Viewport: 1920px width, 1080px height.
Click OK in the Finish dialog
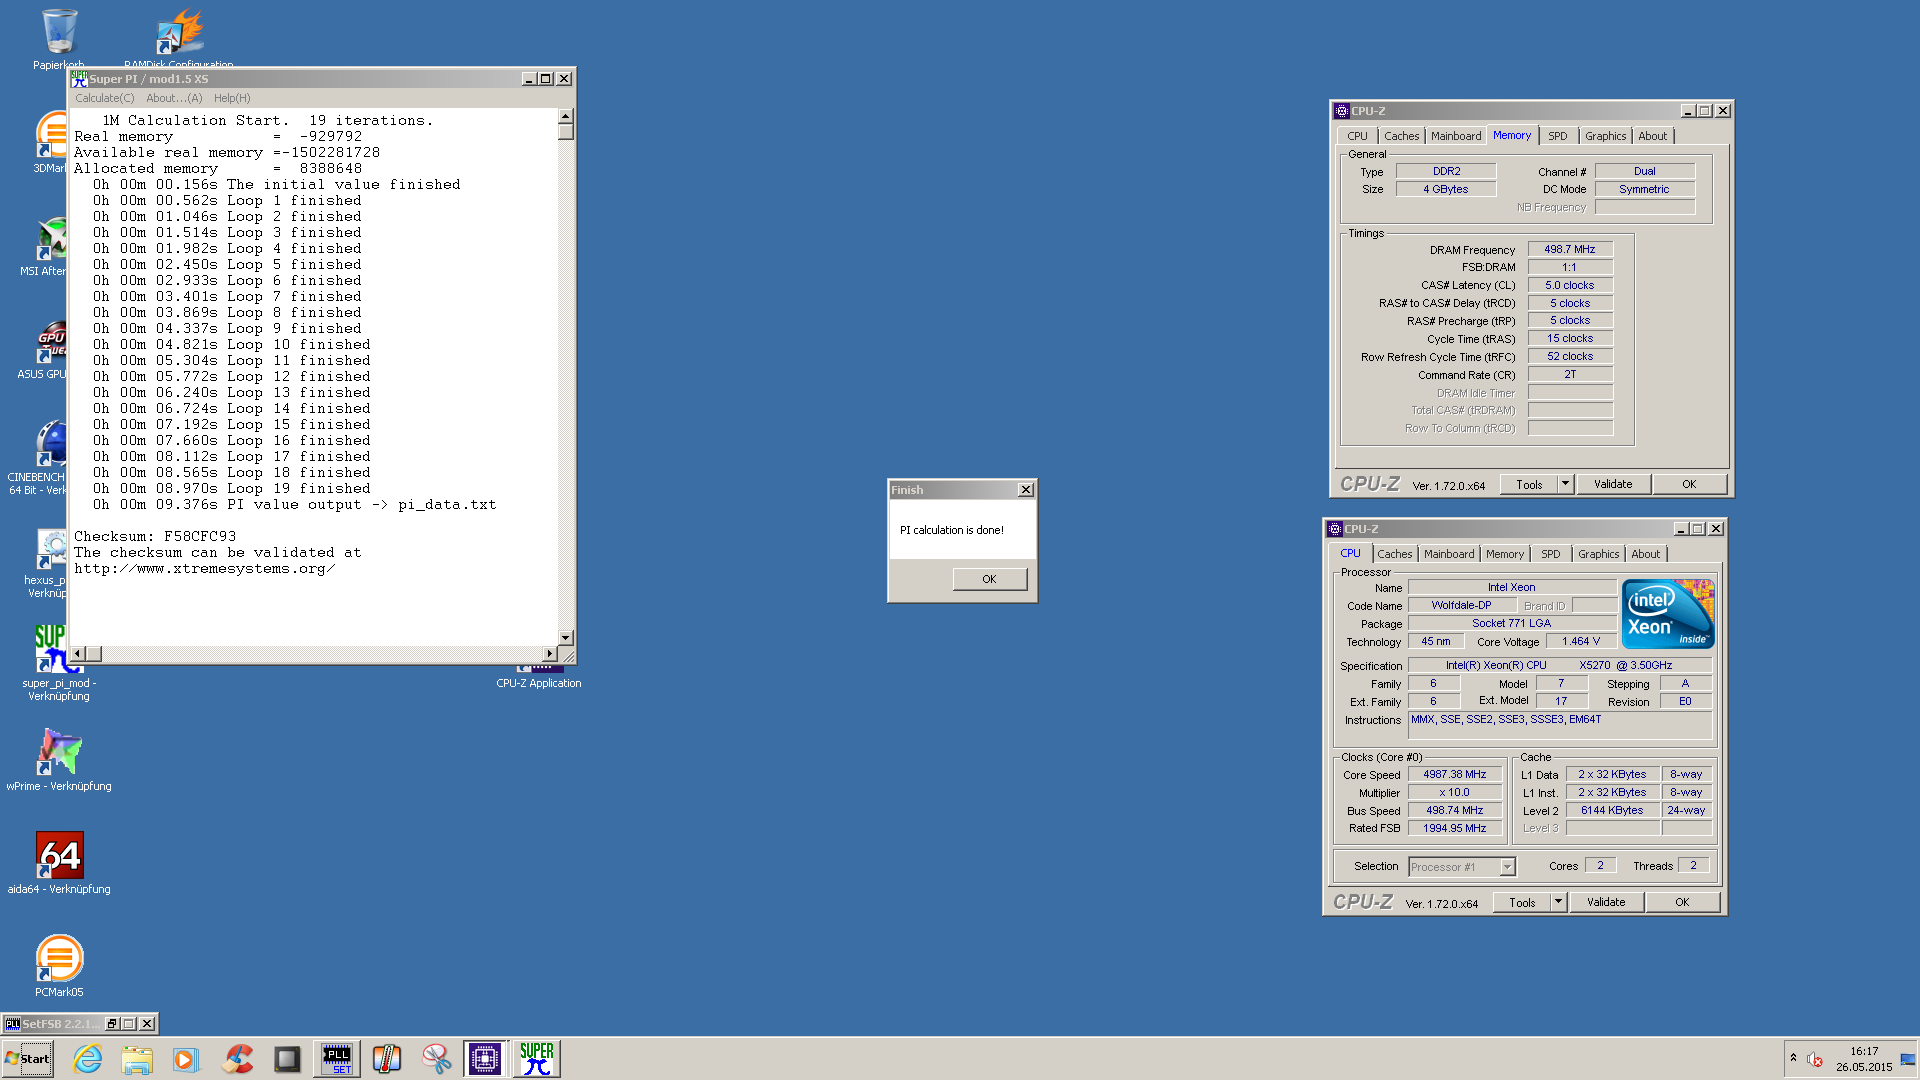(989, 579)
